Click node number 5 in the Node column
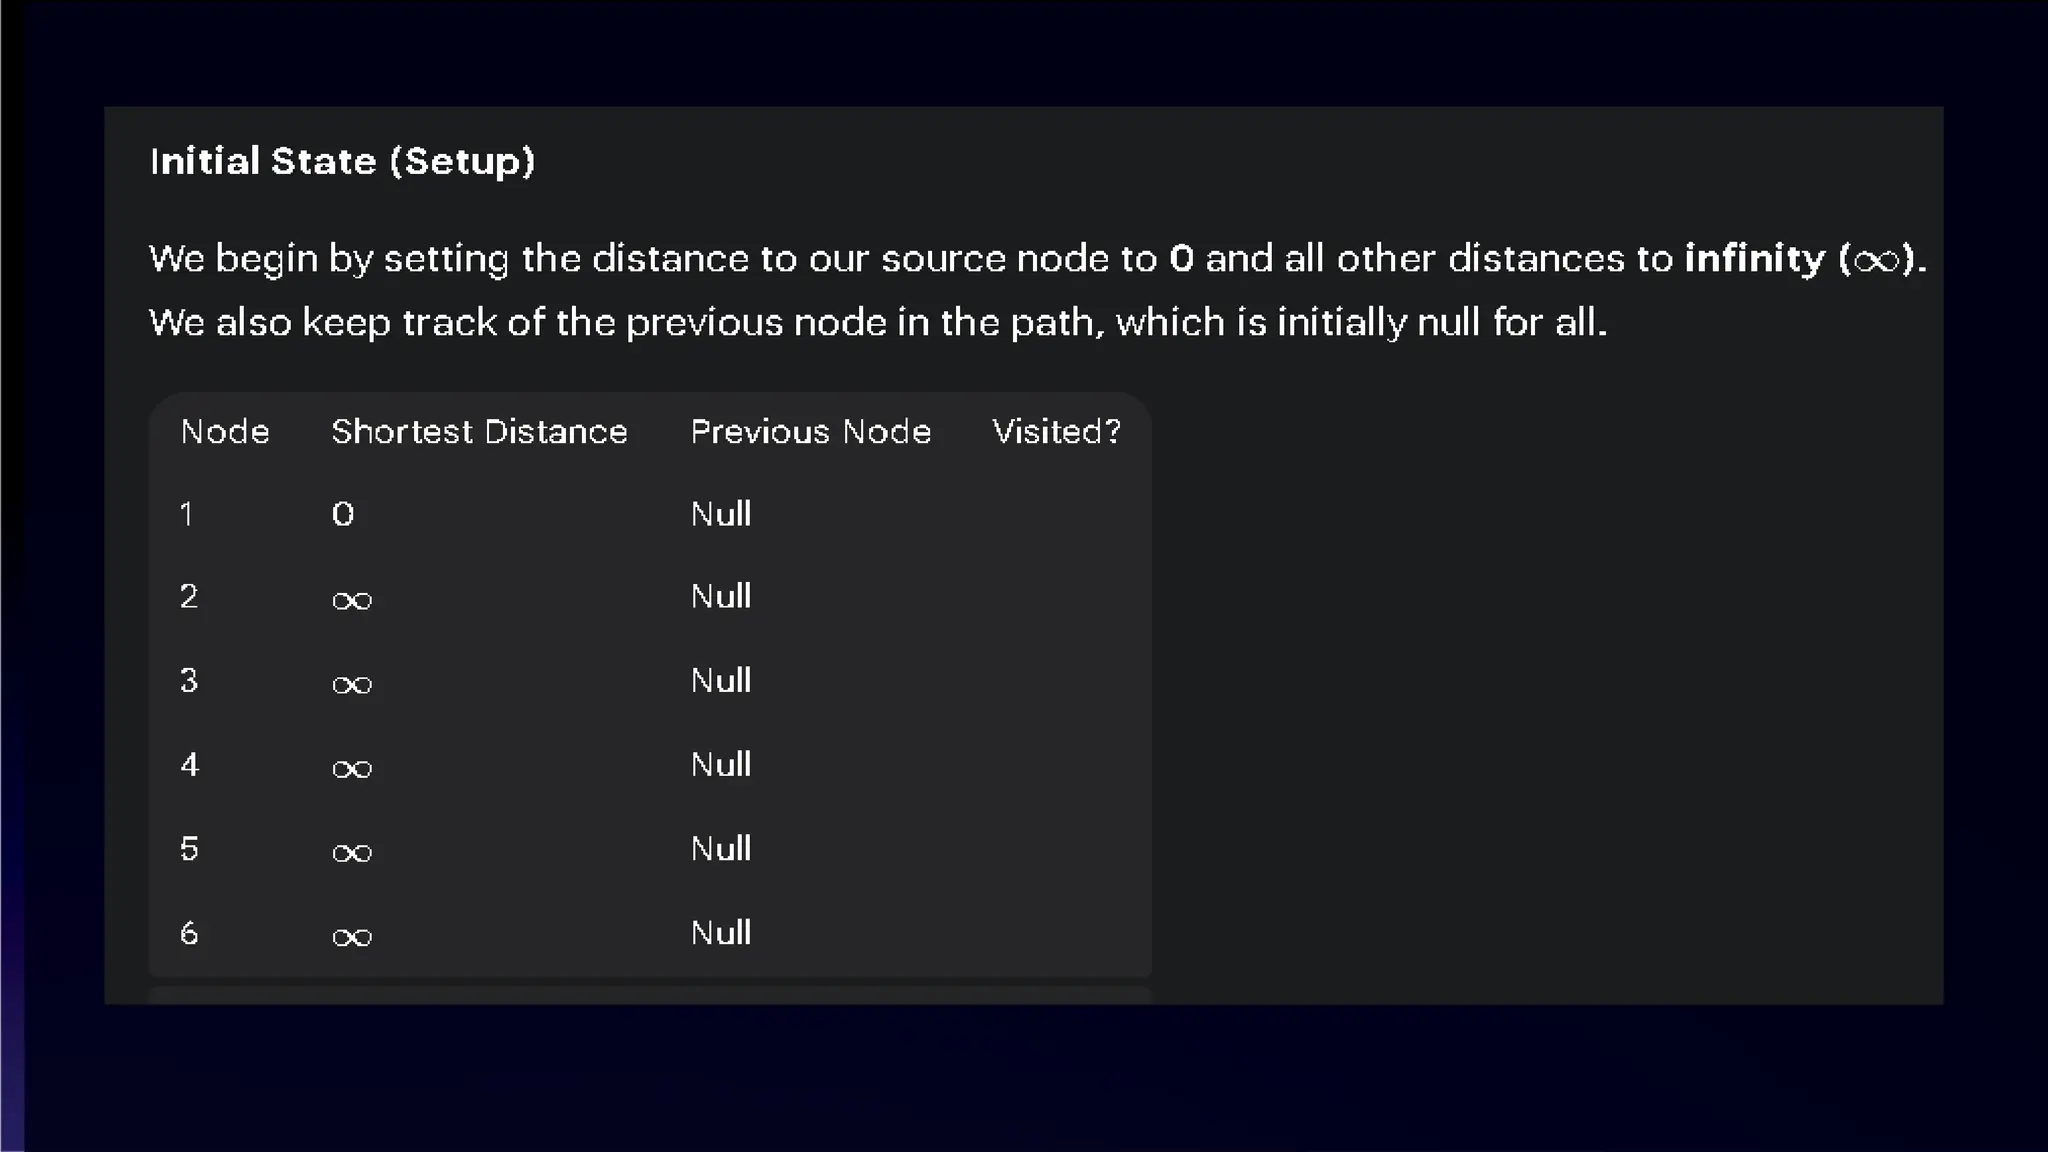This screenshot has width=2048, height=1152. pyautogui.click(x=189, y=849)
